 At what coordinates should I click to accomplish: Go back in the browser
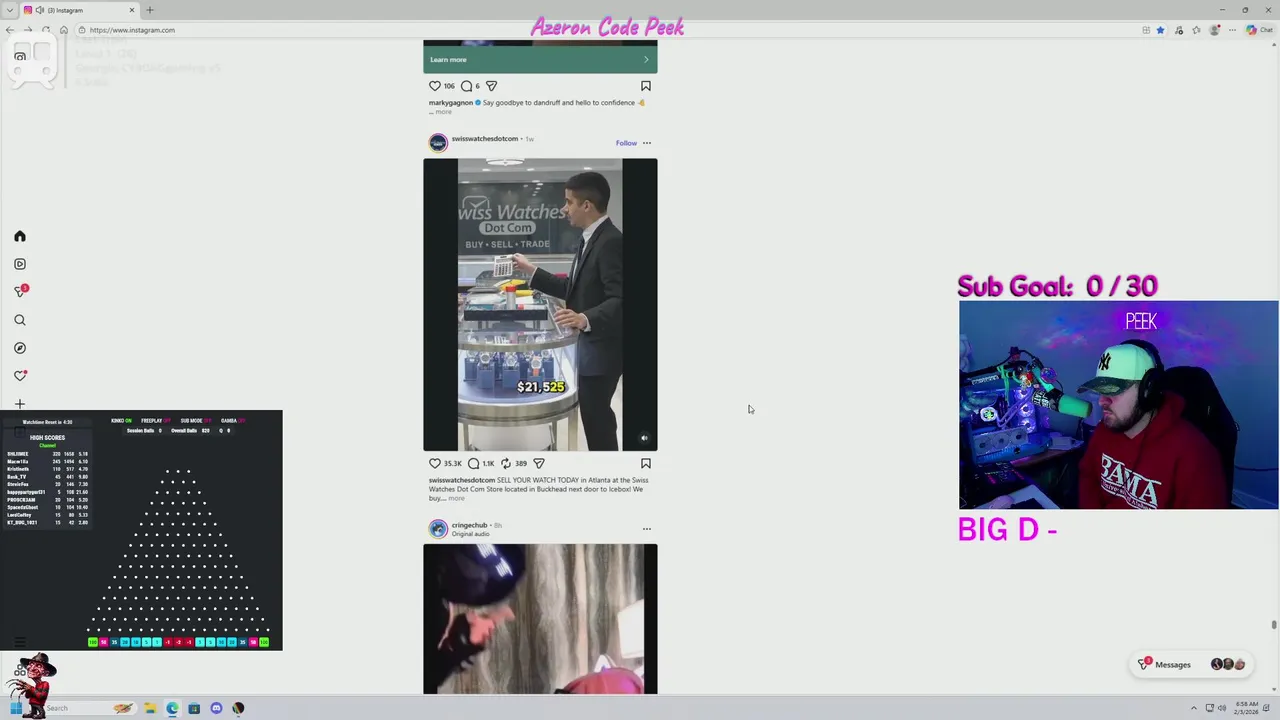10,30
